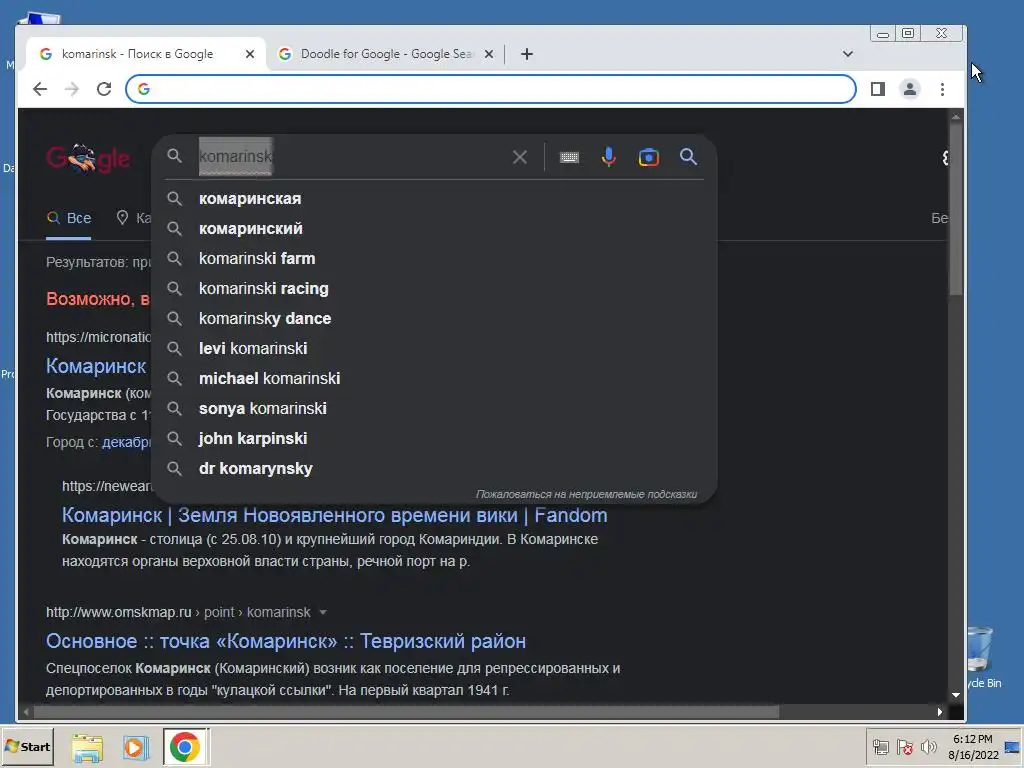Choose suggestion levi komarinski

[x=434, y=349]
